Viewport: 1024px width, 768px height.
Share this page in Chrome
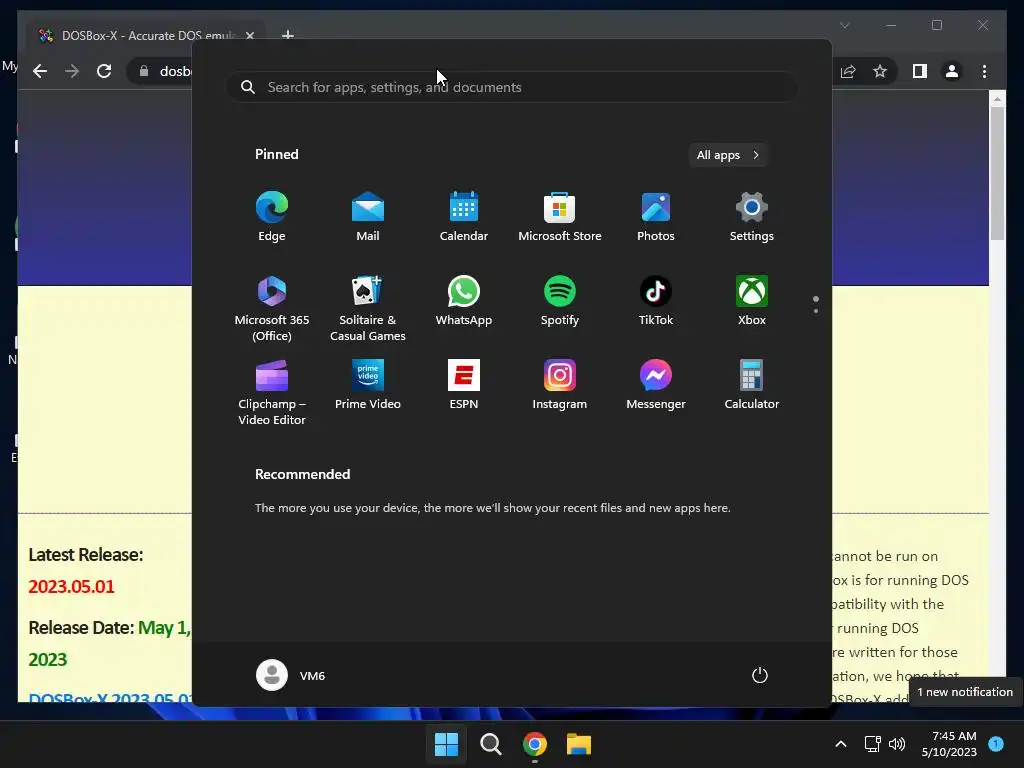pyautogui.click(x=848, y=71)
